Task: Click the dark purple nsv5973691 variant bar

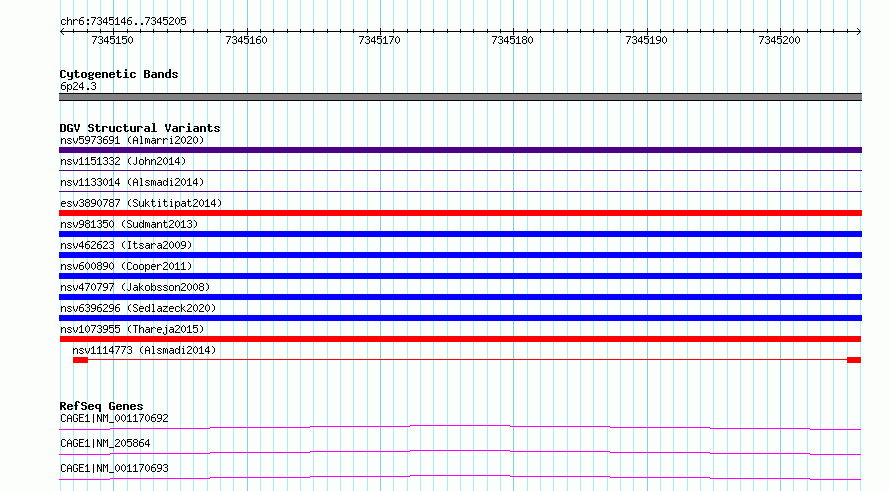Action: pos(460,150)
